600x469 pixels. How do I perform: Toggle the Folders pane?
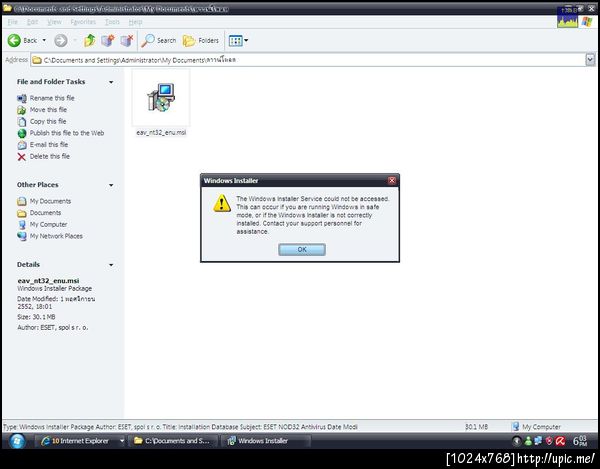201,40
